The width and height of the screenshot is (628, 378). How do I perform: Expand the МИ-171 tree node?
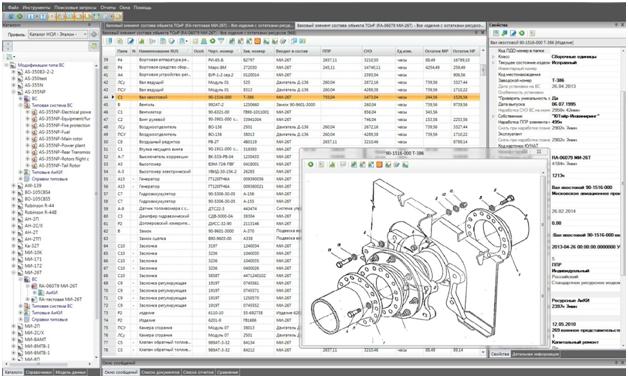[x=13, y=259]
